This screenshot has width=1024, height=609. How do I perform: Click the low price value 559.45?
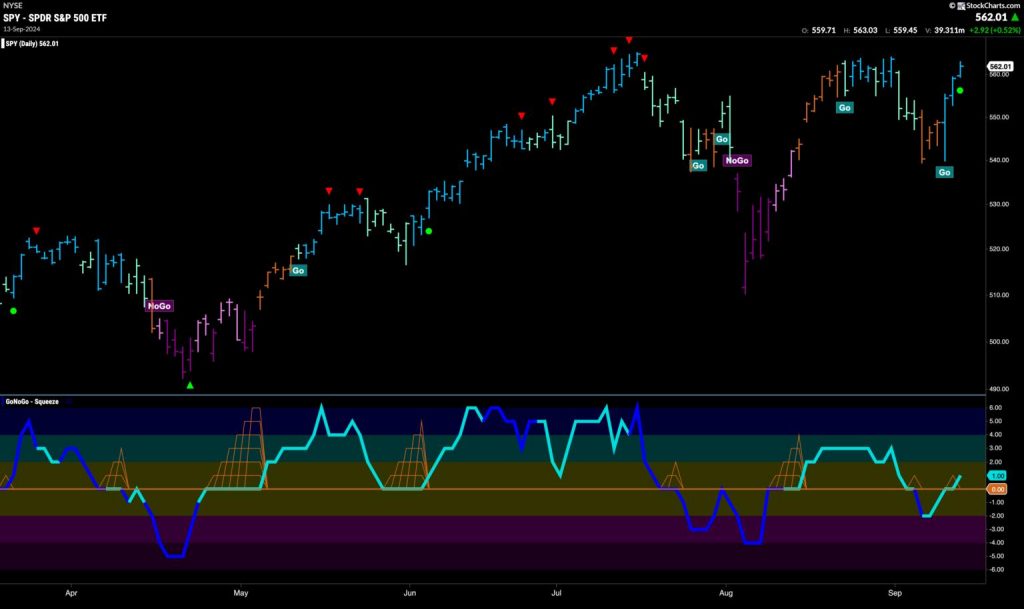click(x=905, y=30)
